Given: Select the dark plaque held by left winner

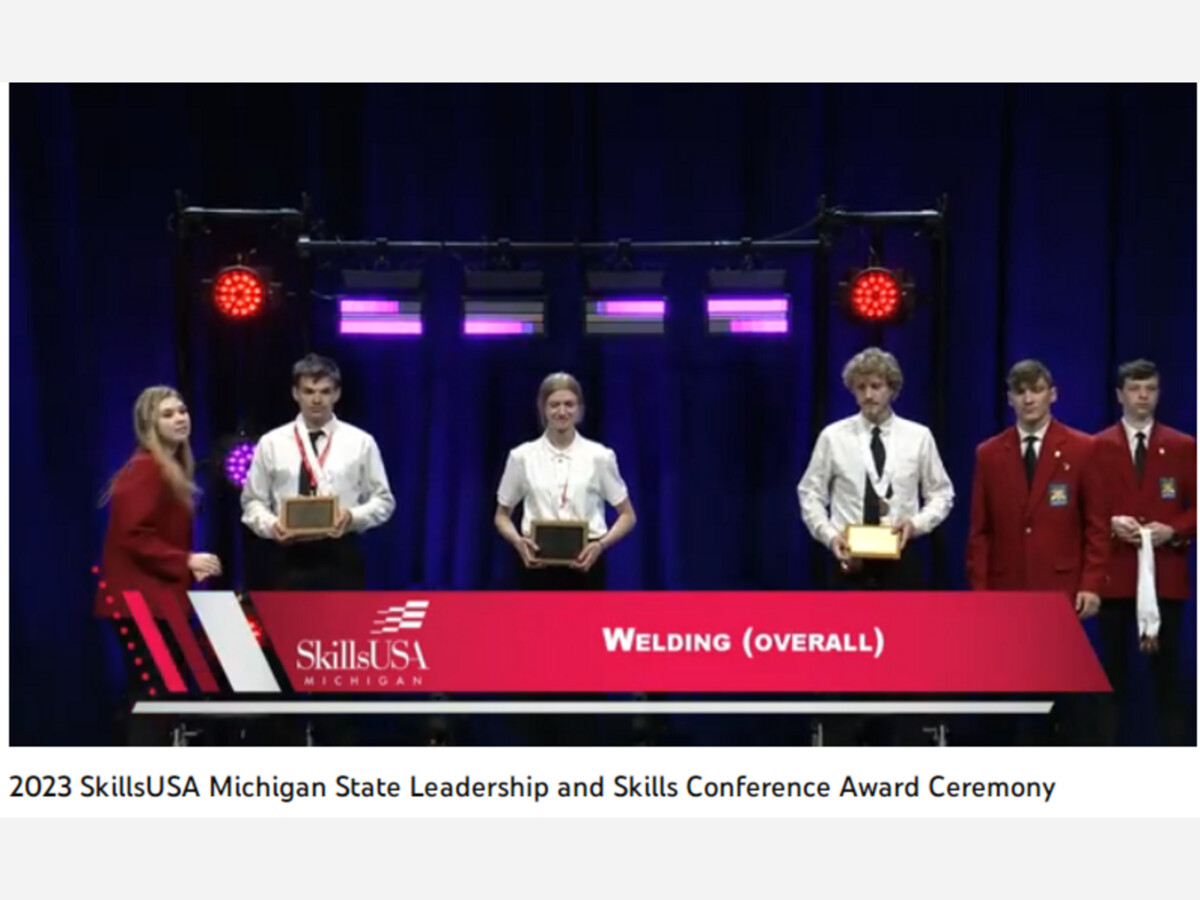Looking at the screenshot, I should [309, 513].
